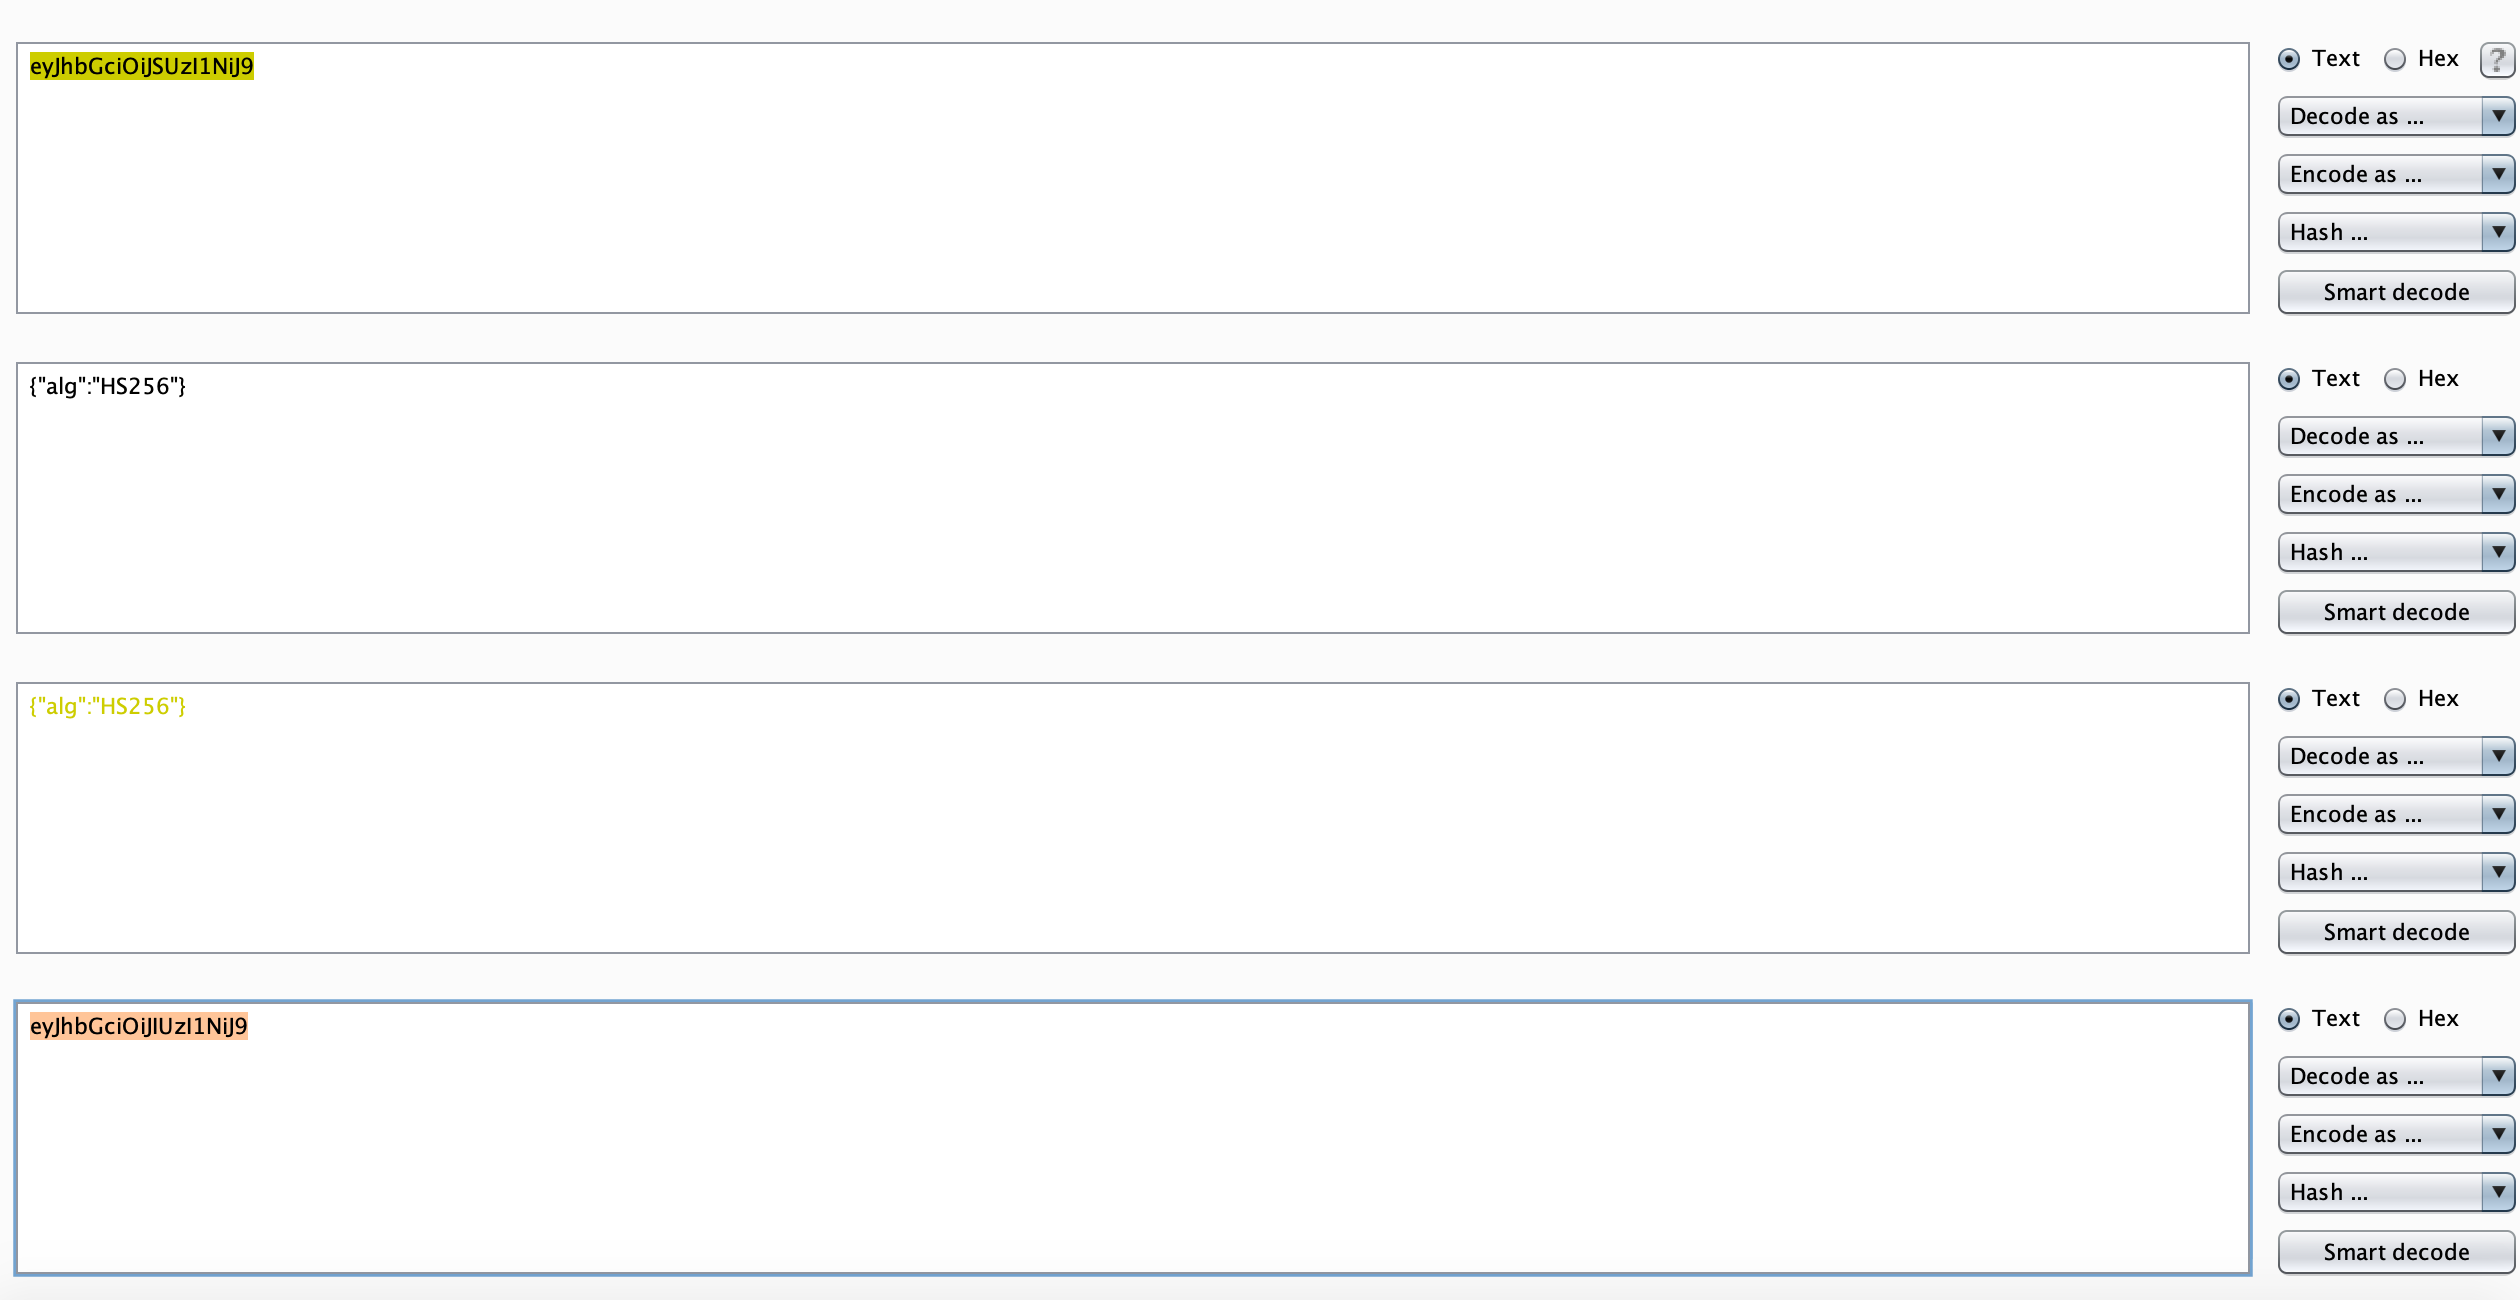Open fourth panel's Decode as dropdown

coord(2396,1077)
